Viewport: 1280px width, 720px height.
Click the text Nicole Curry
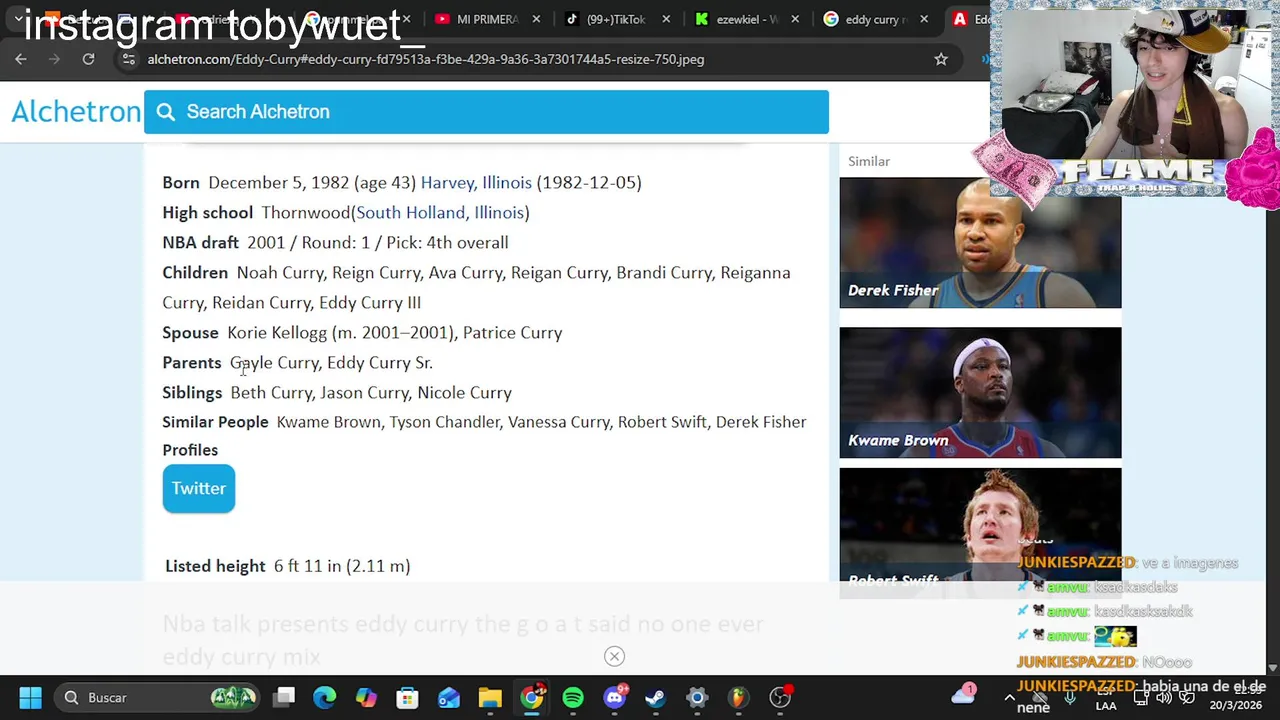464,392
